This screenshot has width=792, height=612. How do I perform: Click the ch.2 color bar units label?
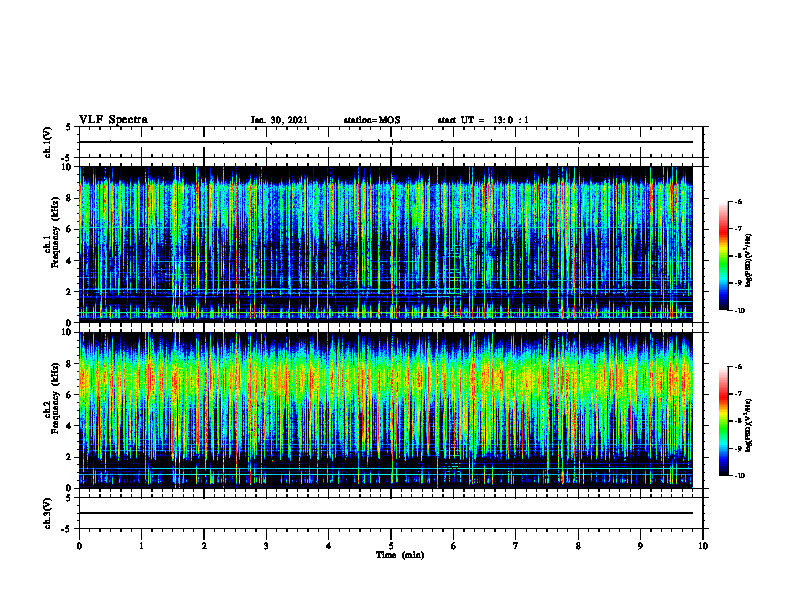(x=749, y=425)
